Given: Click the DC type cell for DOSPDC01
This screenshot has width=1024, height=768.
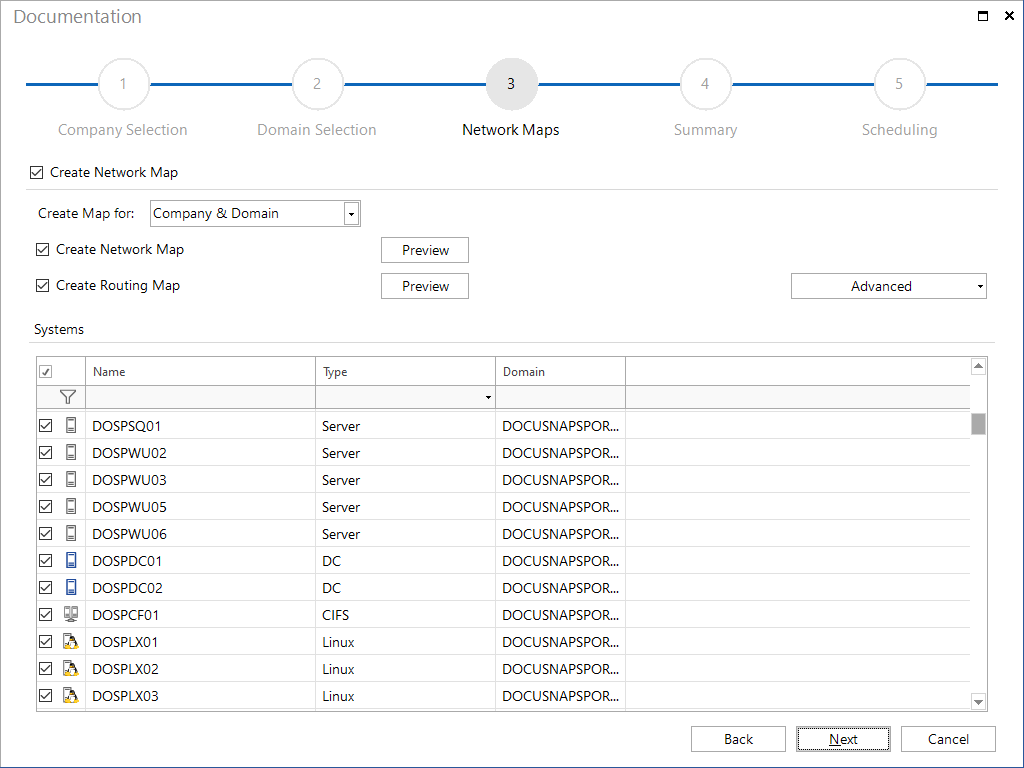Looking at the screenshot, I should [406, 560].
